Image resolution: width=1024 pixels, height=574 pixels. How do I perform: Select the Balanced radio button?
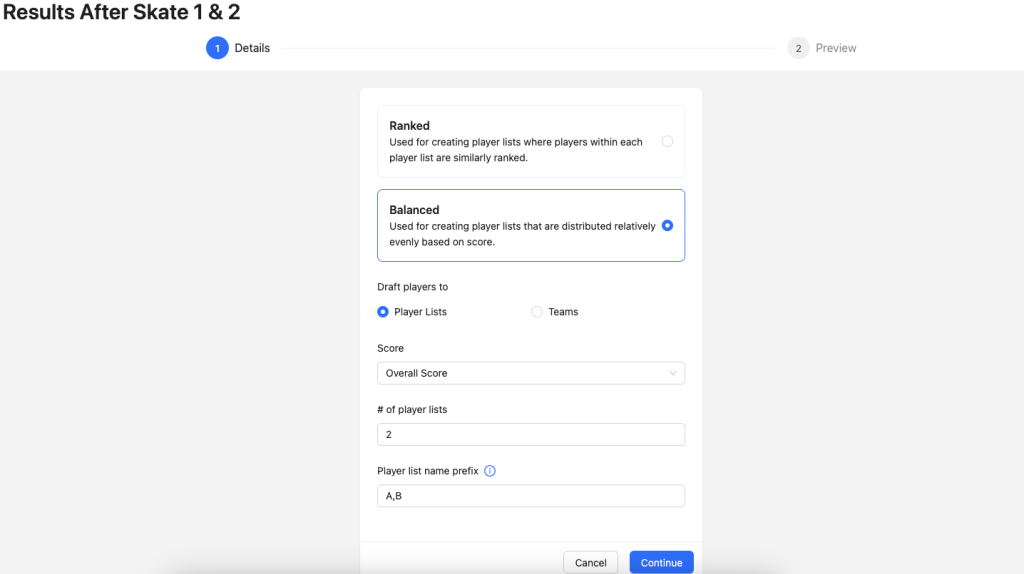click(667, 226)
